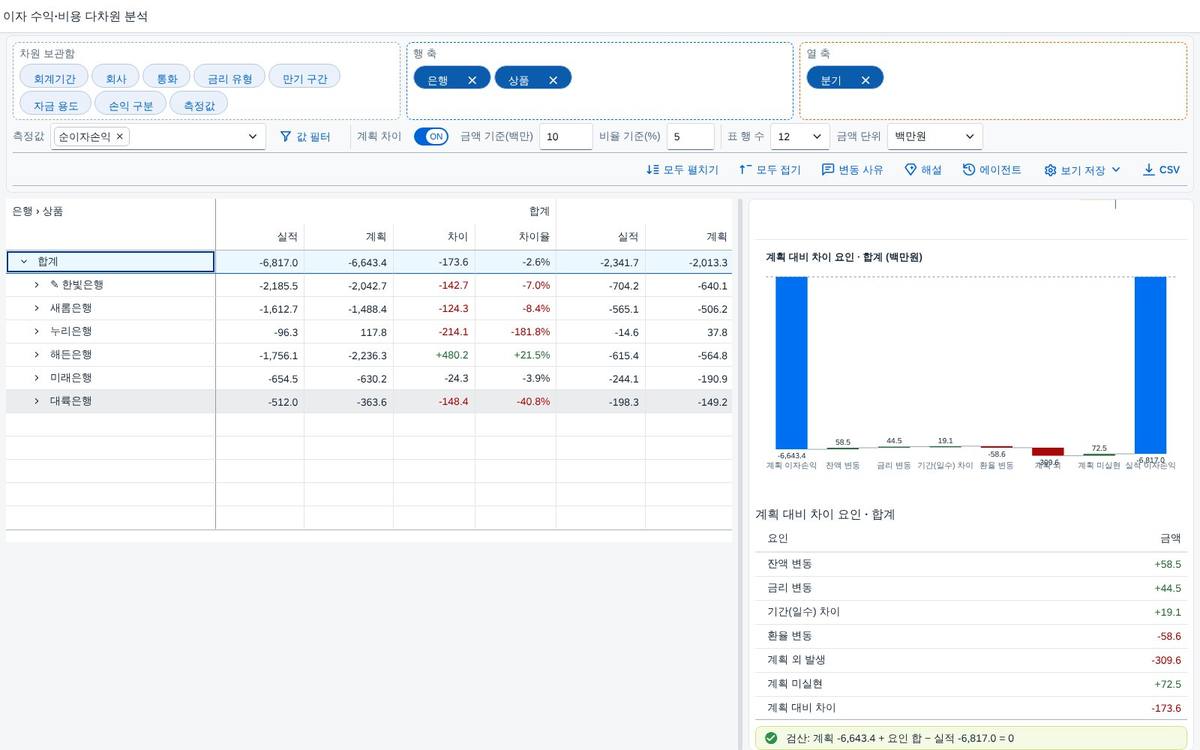Viewport: 1200px width, 750px height.
Task: Click the blue 실적 이자손익 waterfall bar
Action: (x=1150, y=365)
